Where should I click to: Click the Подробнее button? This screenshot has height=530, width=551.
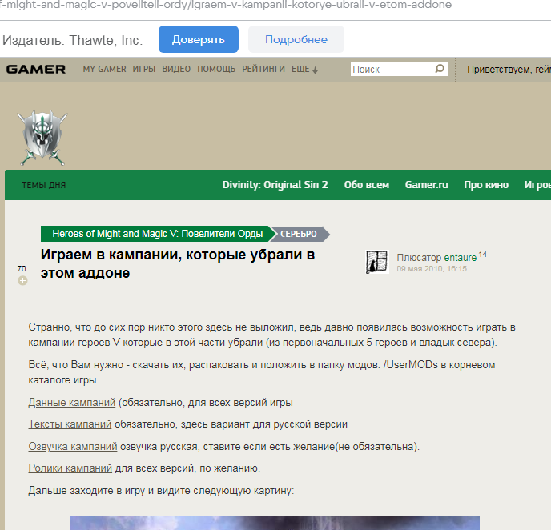296,39
